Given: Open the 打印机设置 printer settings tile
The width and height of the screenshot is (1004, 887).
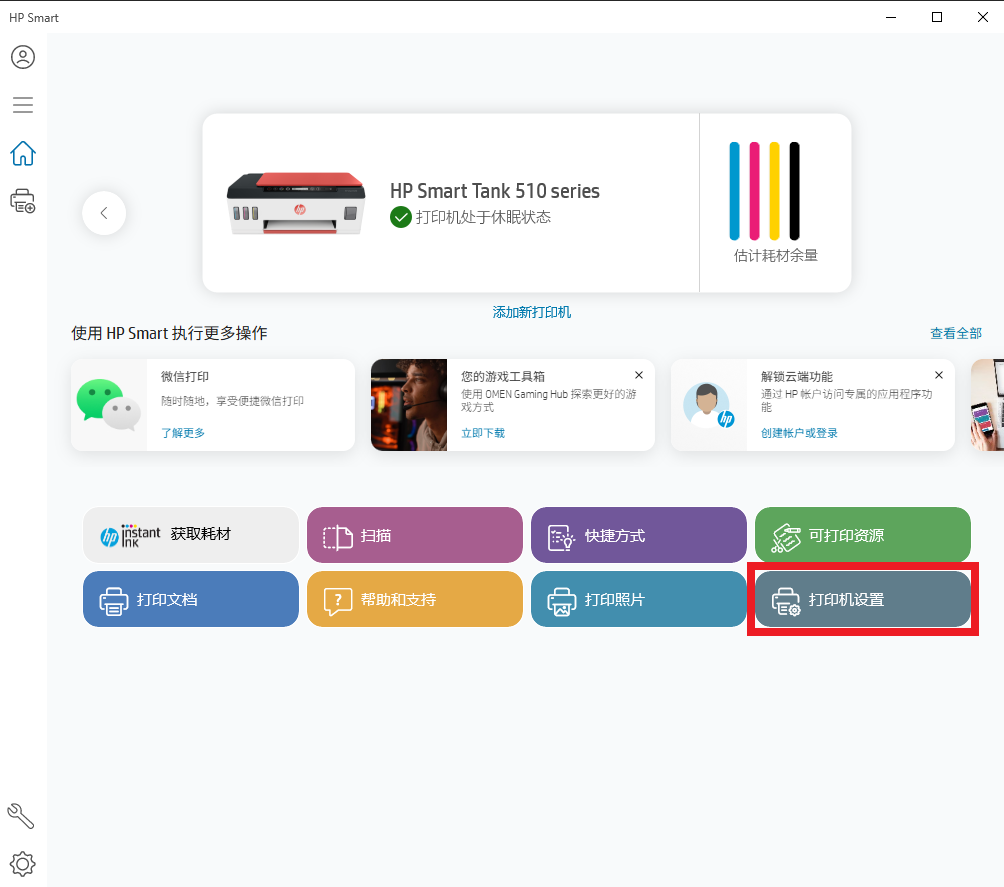Looking at the screenshot, I should (x=863, y=599).
